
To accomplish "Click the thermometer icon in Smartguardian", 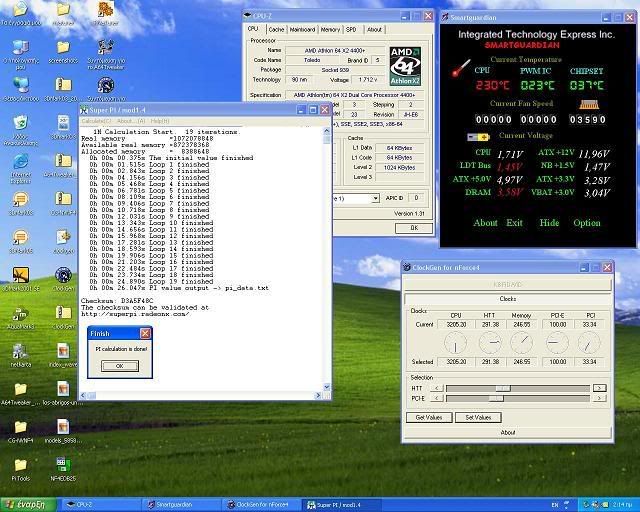I will (461, 68).
